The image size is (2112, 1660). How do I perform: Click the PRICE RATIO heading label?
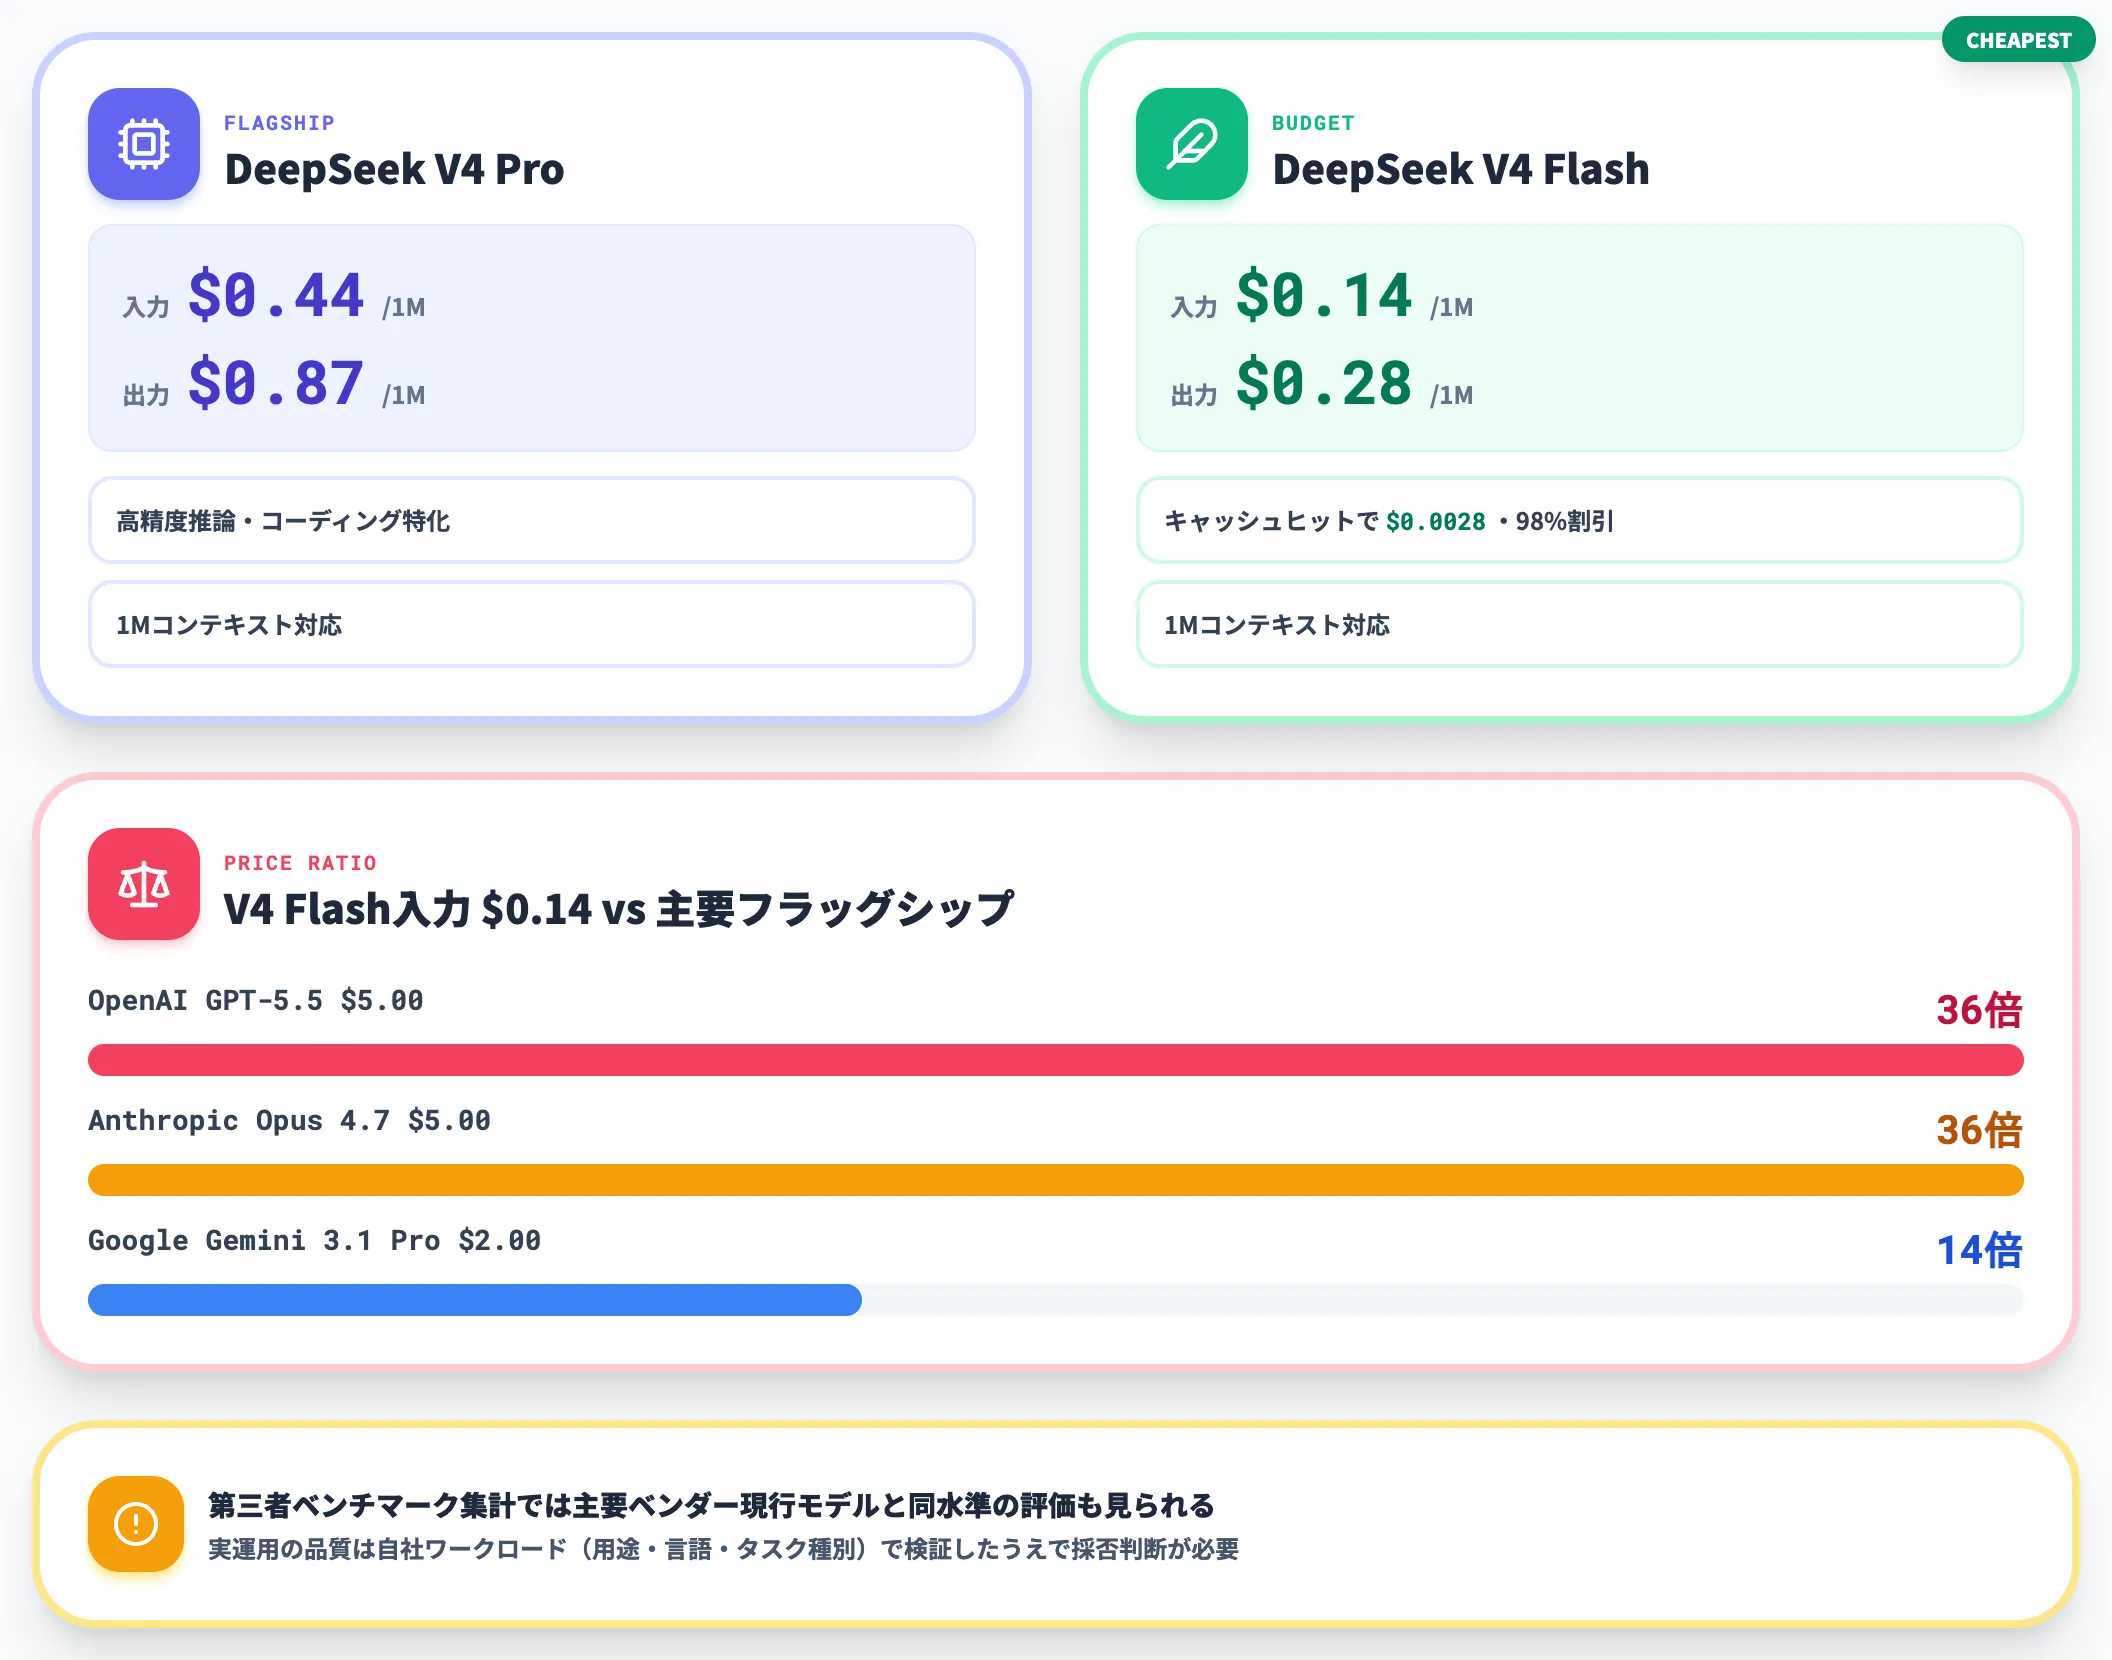pyautogui.click(x=300, y=863)
